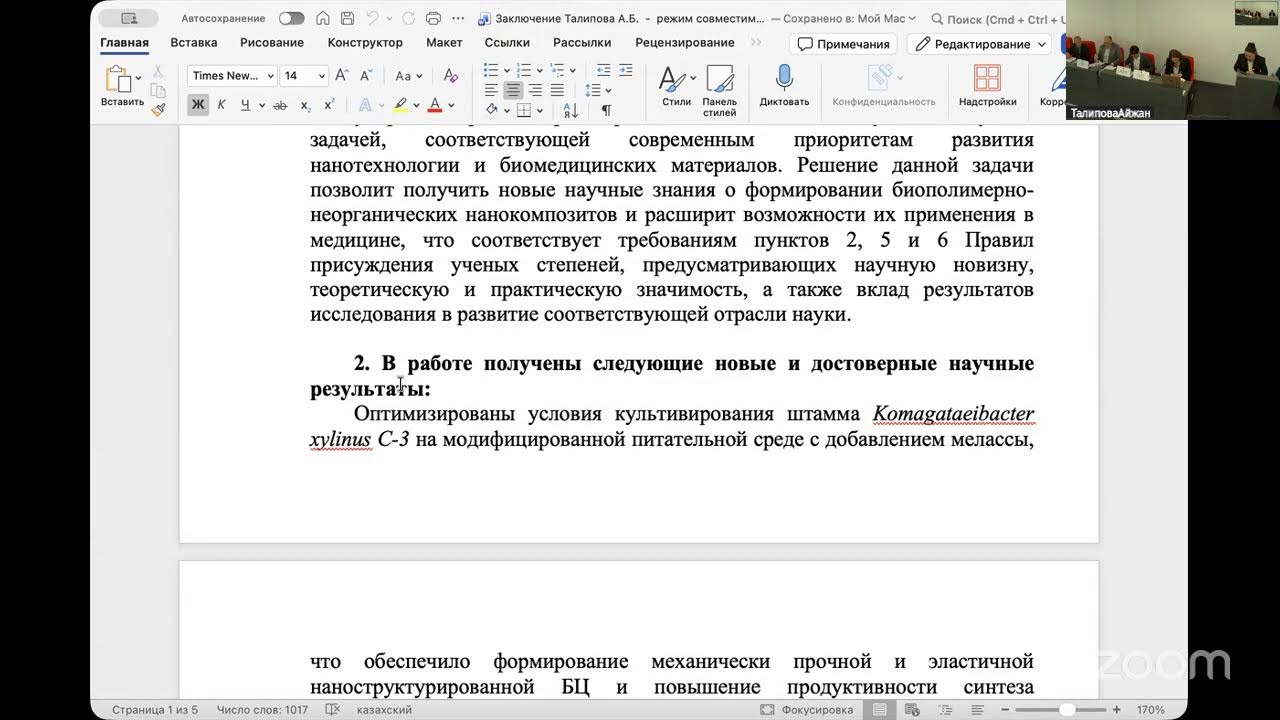The image size is (1280, 720).
Task: Cut selection with scissors icon
Action: click(158, 72)
